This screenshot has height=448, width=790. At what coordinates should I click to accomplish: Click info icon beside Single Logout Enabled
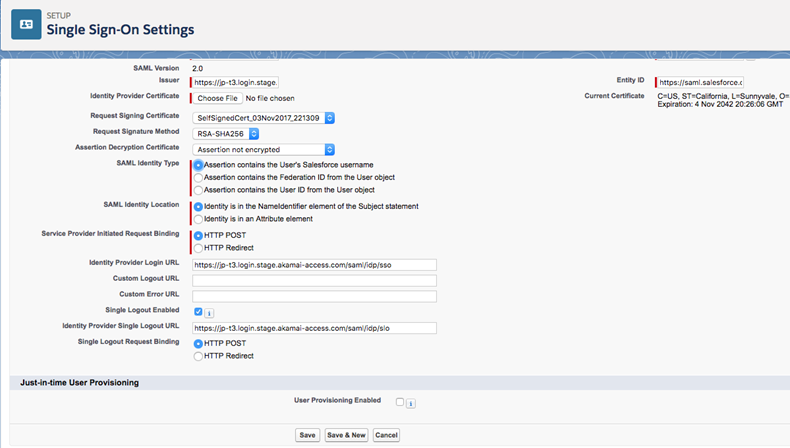pyautogui.click(x=210, y=313)
